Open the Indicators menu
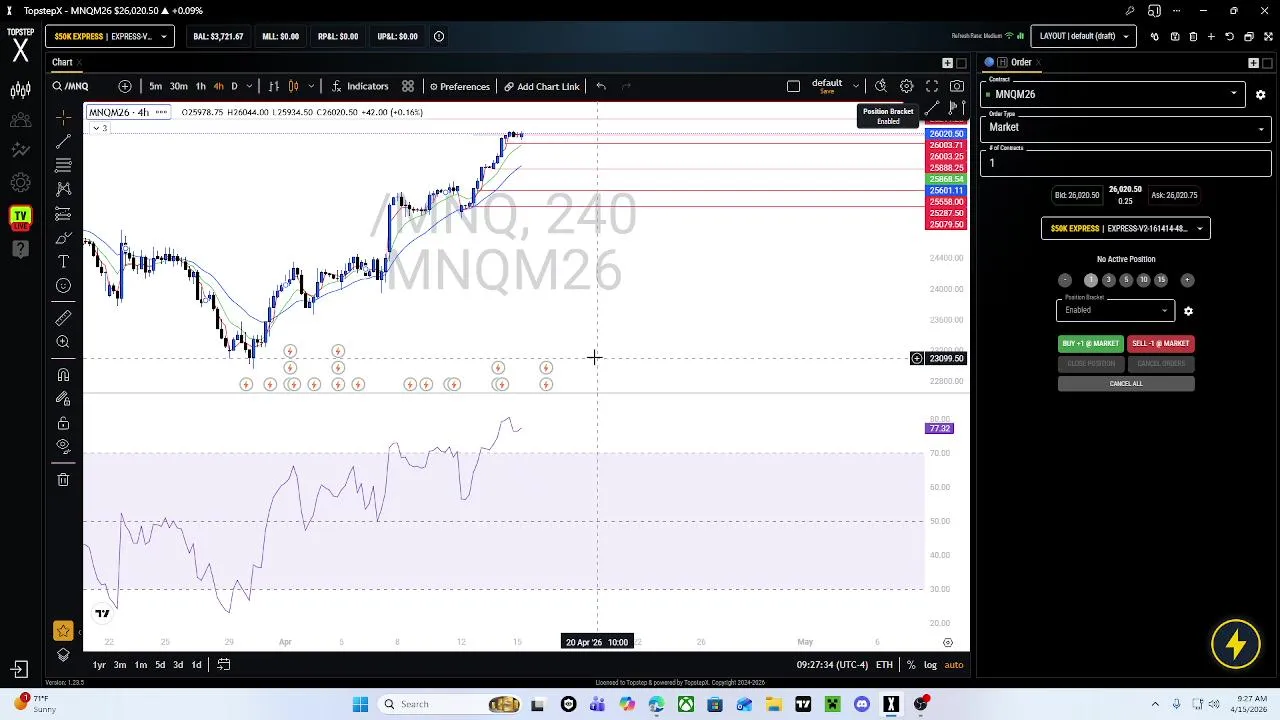 pyautogui.click(x=360, y=86)
